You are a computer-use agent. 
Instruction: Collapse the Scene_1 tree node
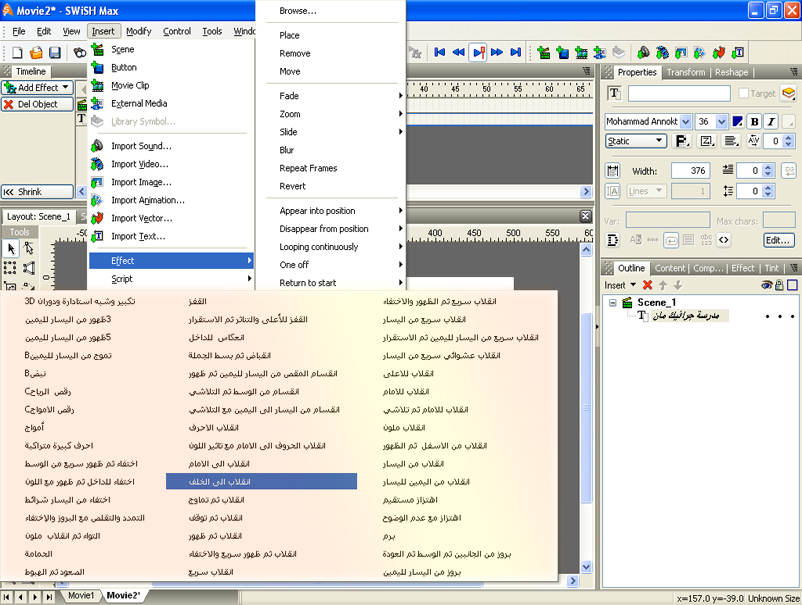click(612, 303)
